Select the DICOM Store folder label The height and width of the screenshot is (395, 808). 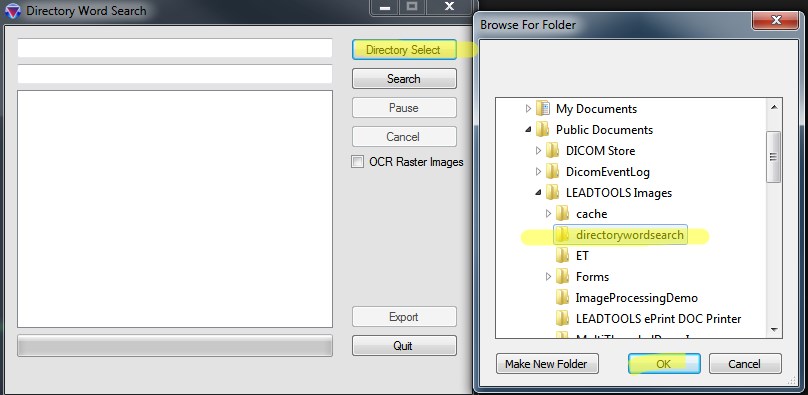pyautogui.click(x=600, y=151)
